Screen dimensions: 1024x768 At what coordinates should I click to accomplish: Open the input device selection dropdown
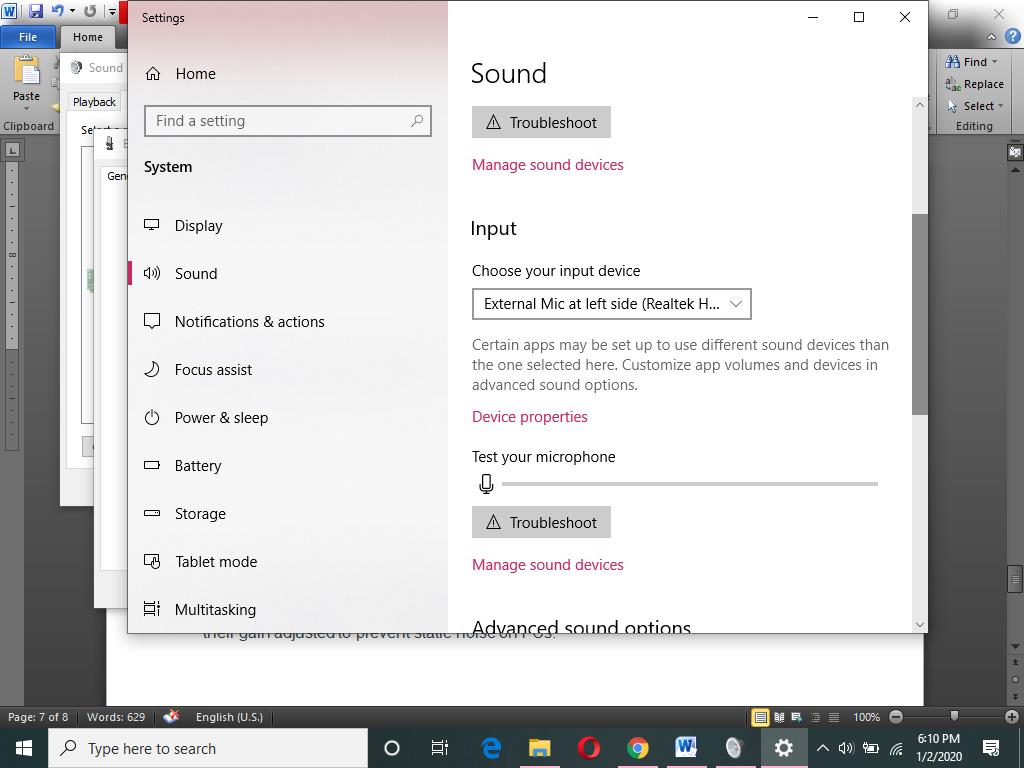pos(611,304)
